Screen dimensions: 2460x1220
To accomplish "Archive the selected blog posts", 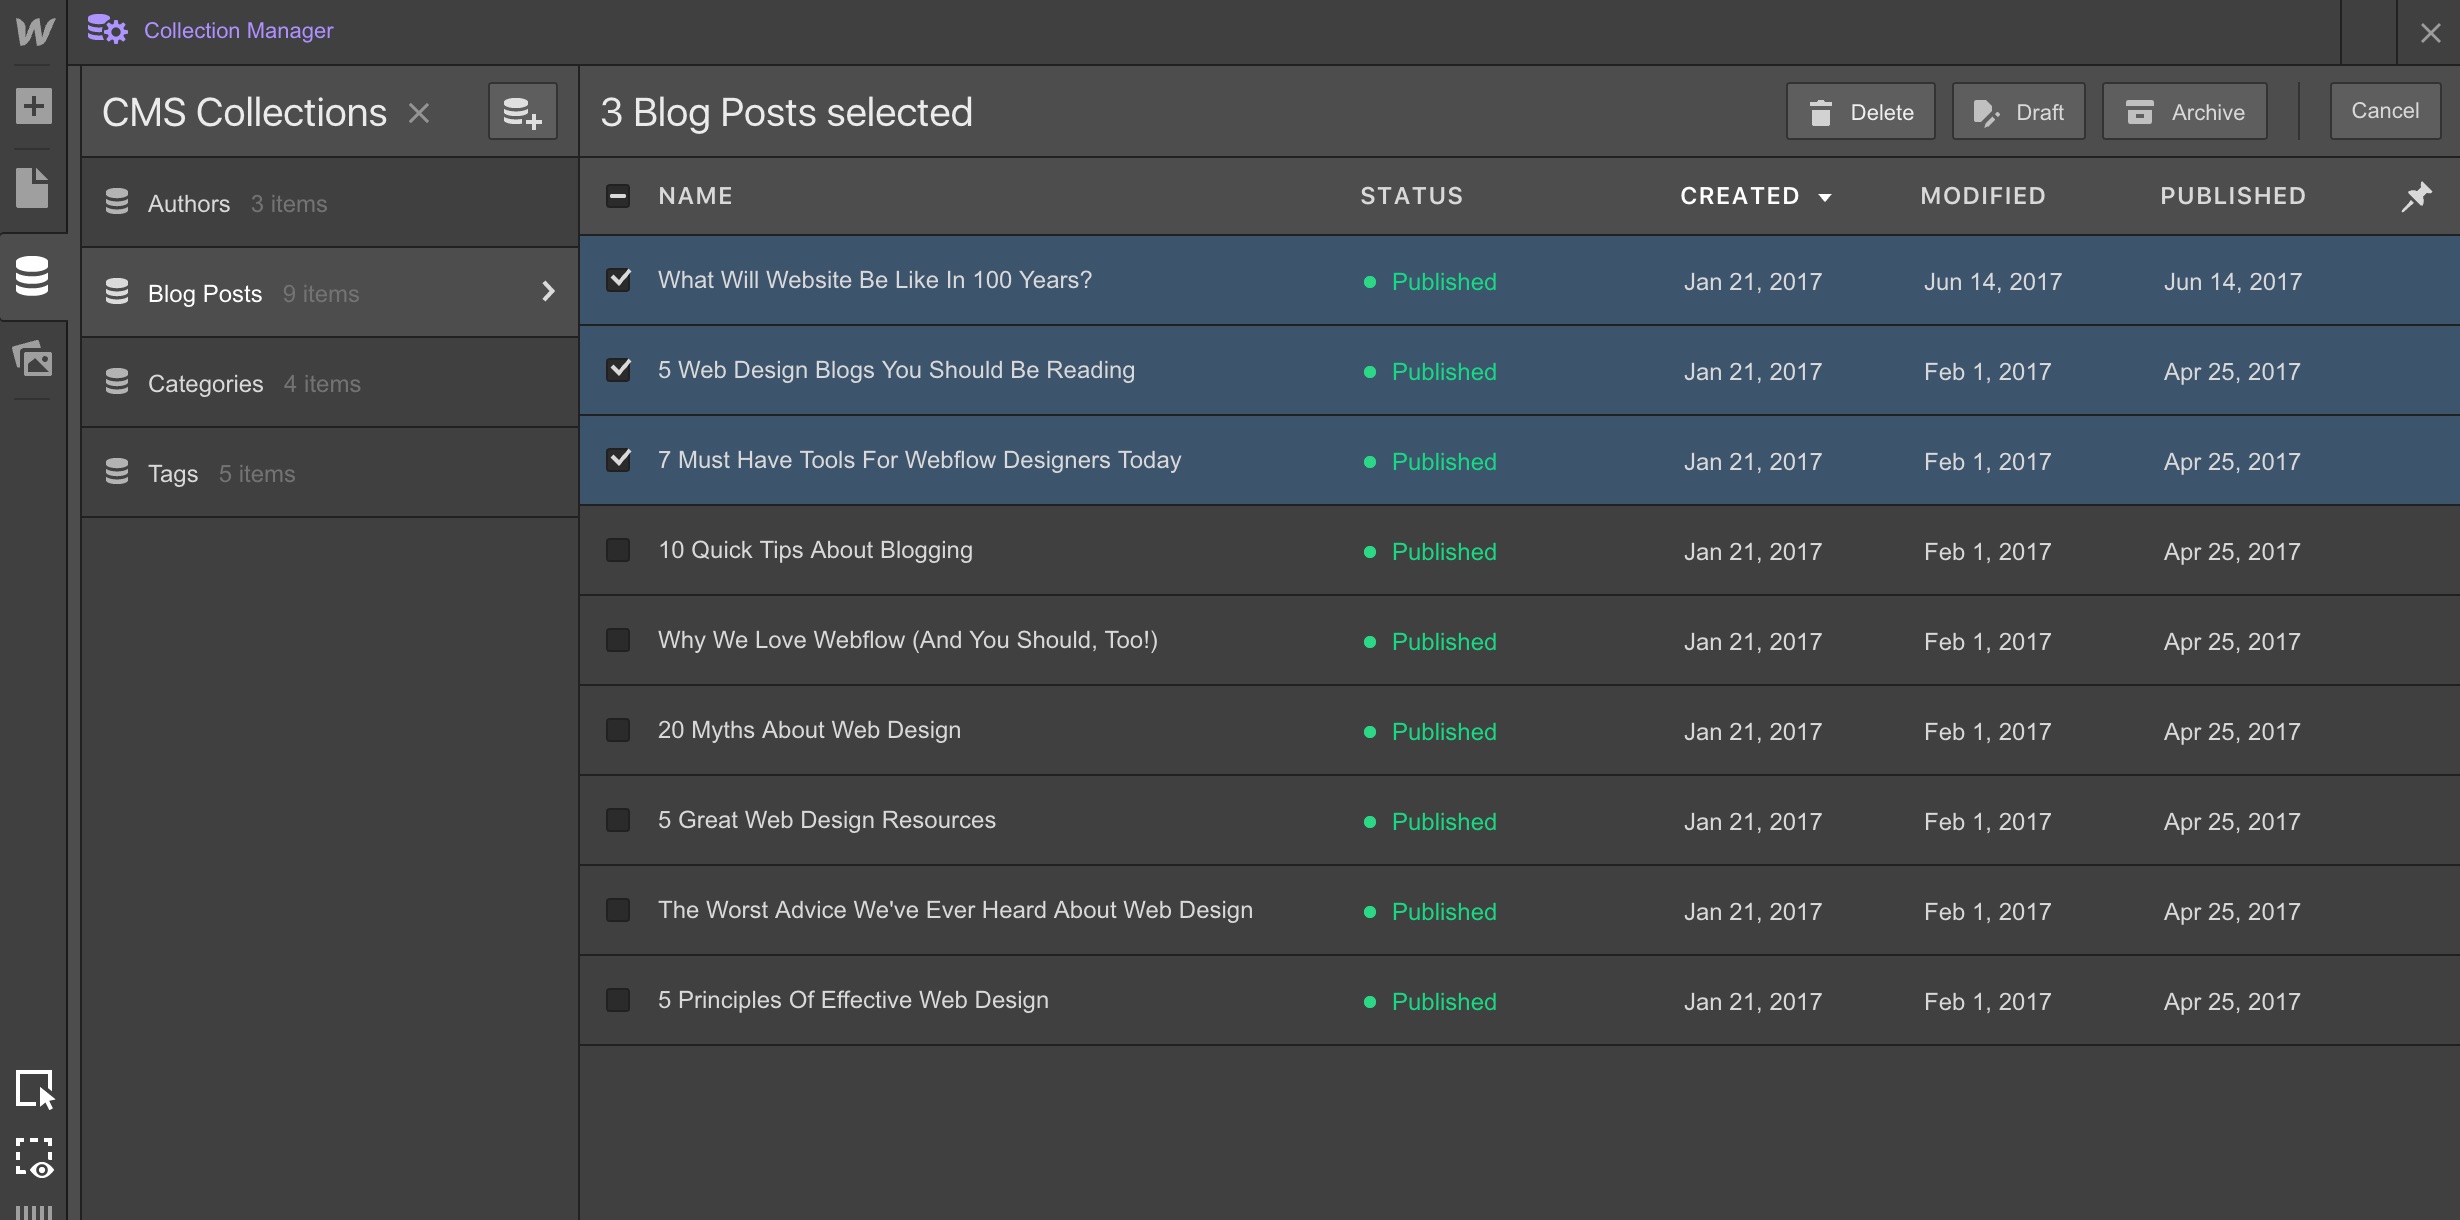I will pos(2184,112).
